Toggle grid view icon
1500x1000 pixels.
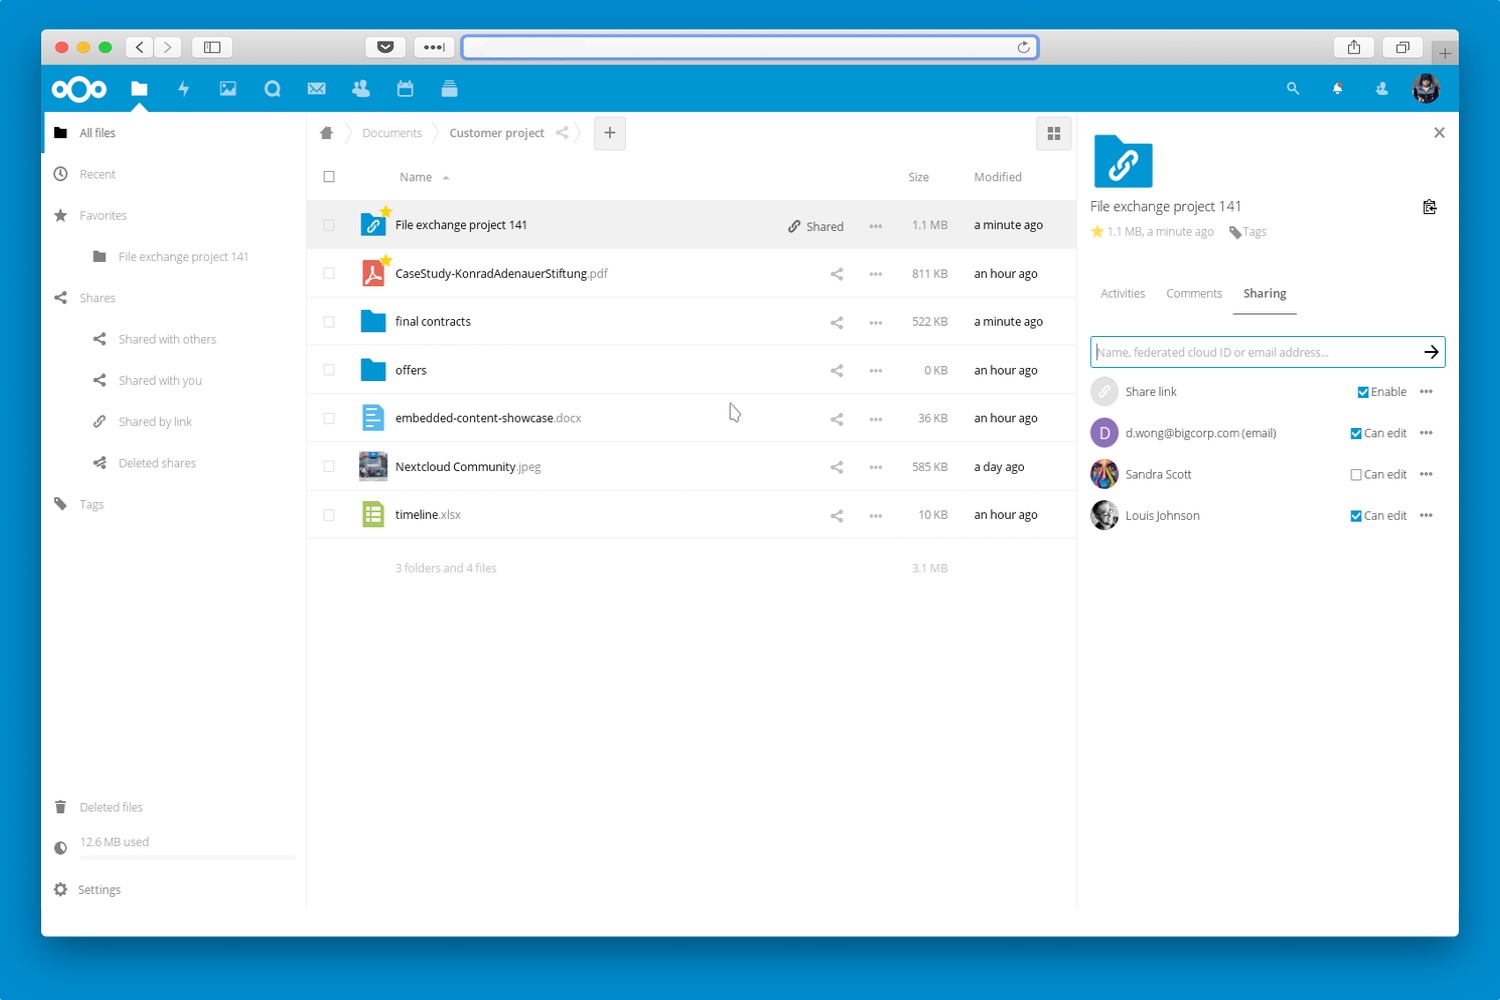[1054, 133]
